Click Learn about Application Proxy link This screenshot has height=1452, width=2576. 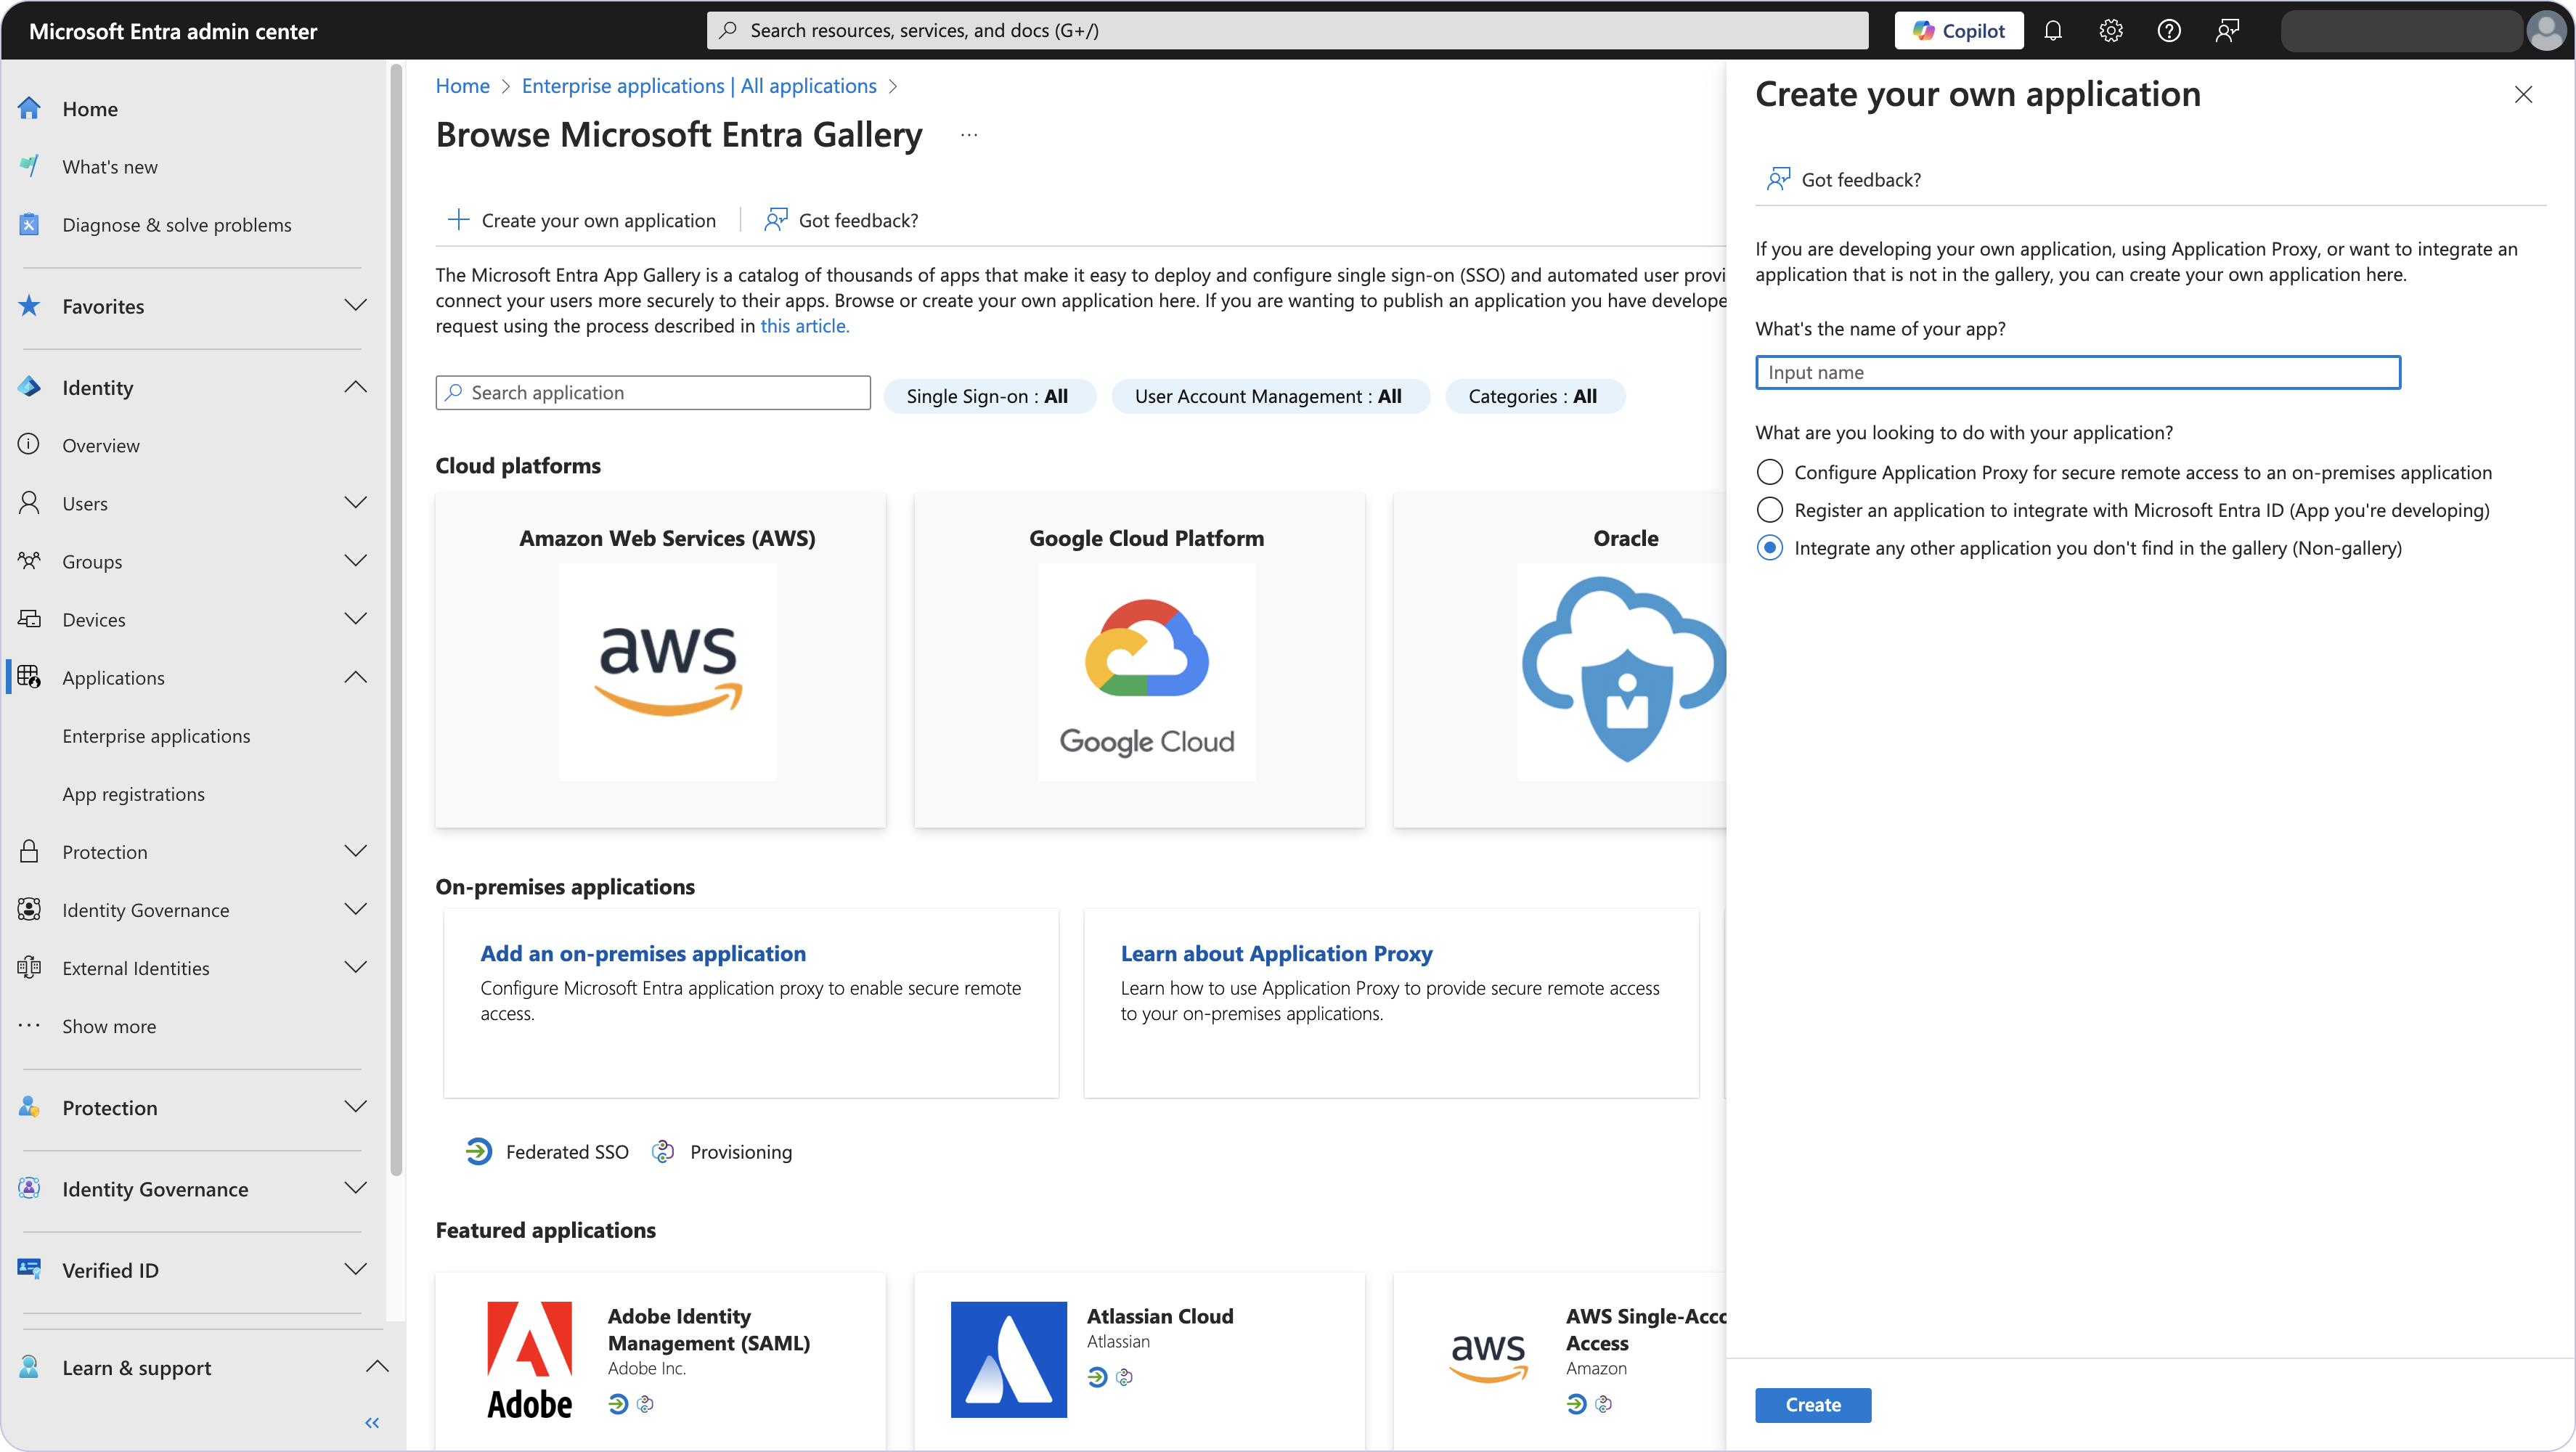coord(1277,953)
